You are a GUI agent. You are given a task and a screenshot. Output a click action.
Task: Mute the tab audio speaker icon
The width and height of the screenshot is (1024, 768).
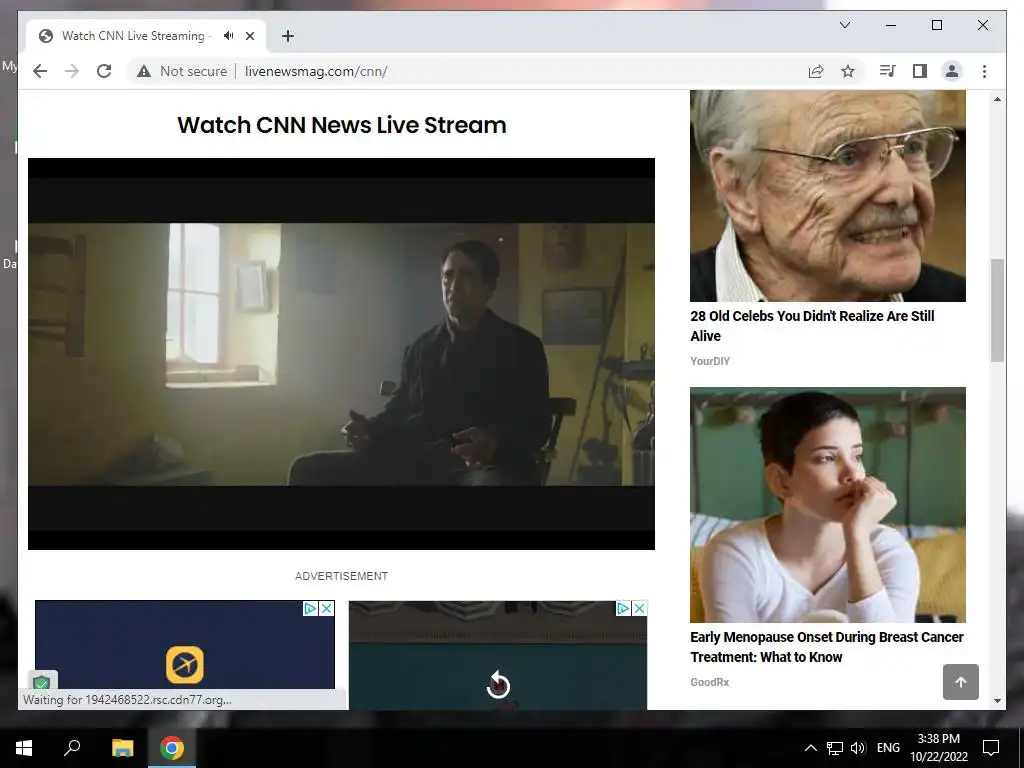pyautogui.click(x=228, y=36)
